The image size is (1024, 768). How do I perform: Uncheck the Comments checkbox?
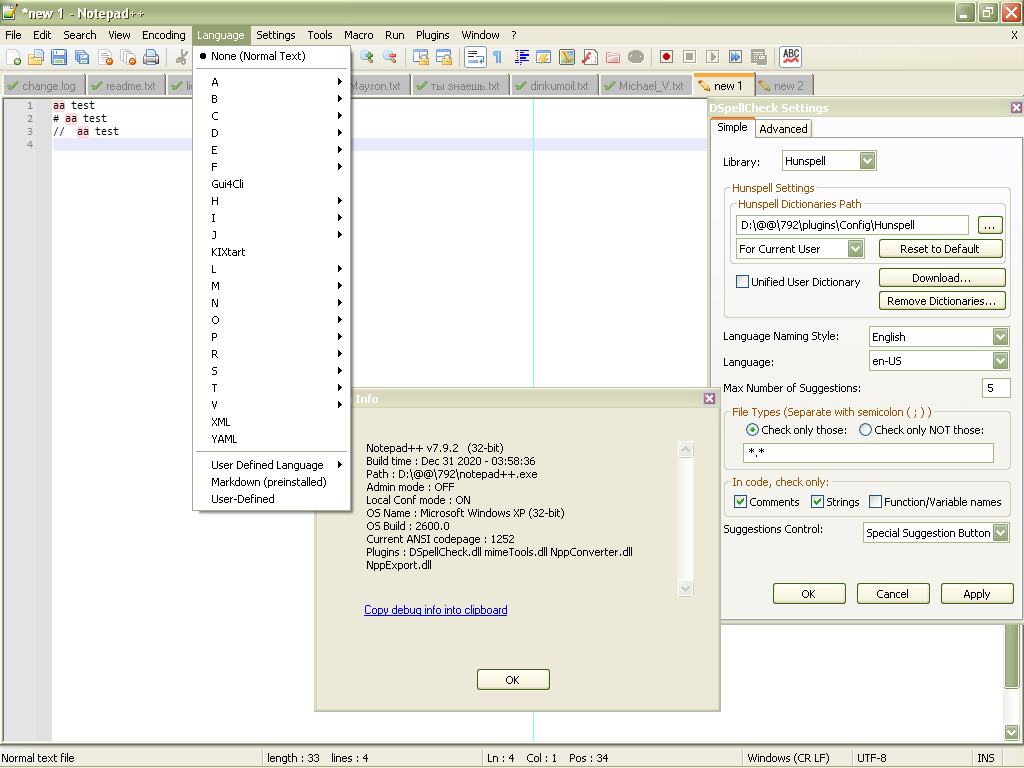click(x=741, y=502)
